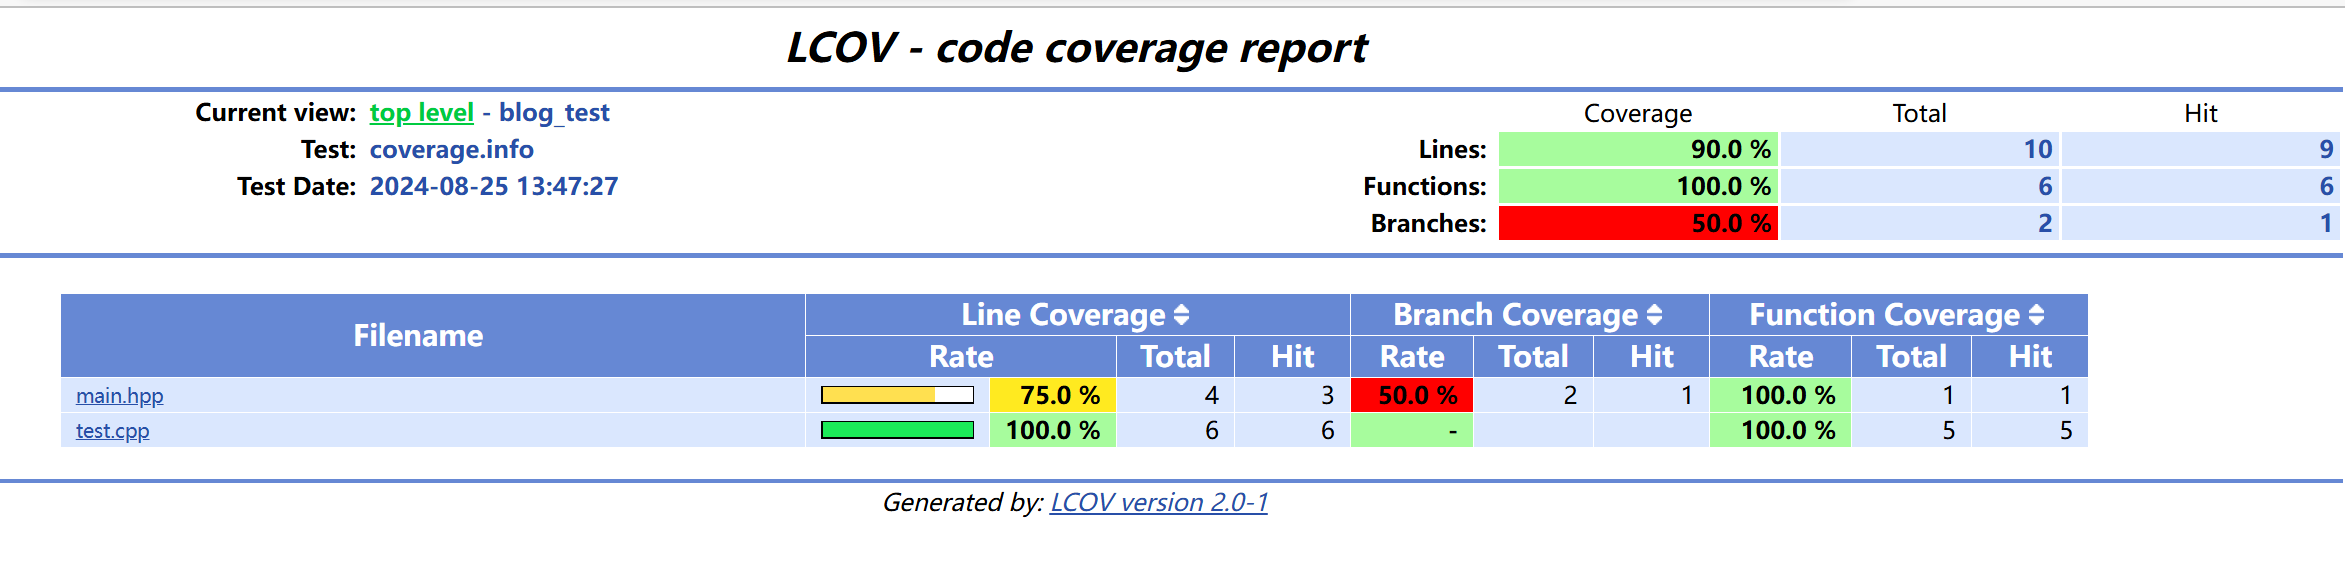Click the blog_test view name
This screenshot has height=561, width=2345.
554,113
